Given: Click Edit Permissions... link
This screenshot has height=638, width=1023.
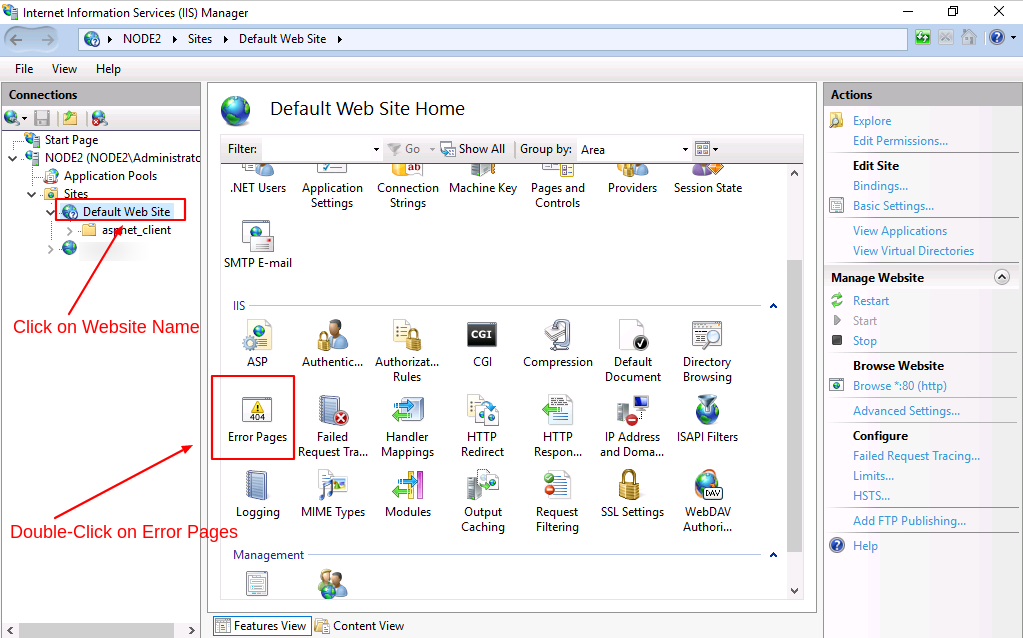Looking at the screenshot, I should coord(900,140).
